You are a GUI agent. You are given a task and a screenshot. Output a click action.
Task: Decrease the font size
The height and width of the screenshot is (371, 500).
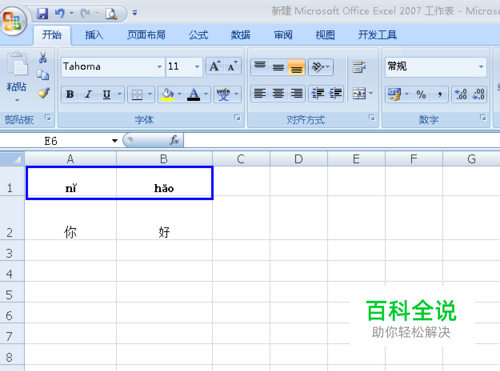(x=232, y=66)
